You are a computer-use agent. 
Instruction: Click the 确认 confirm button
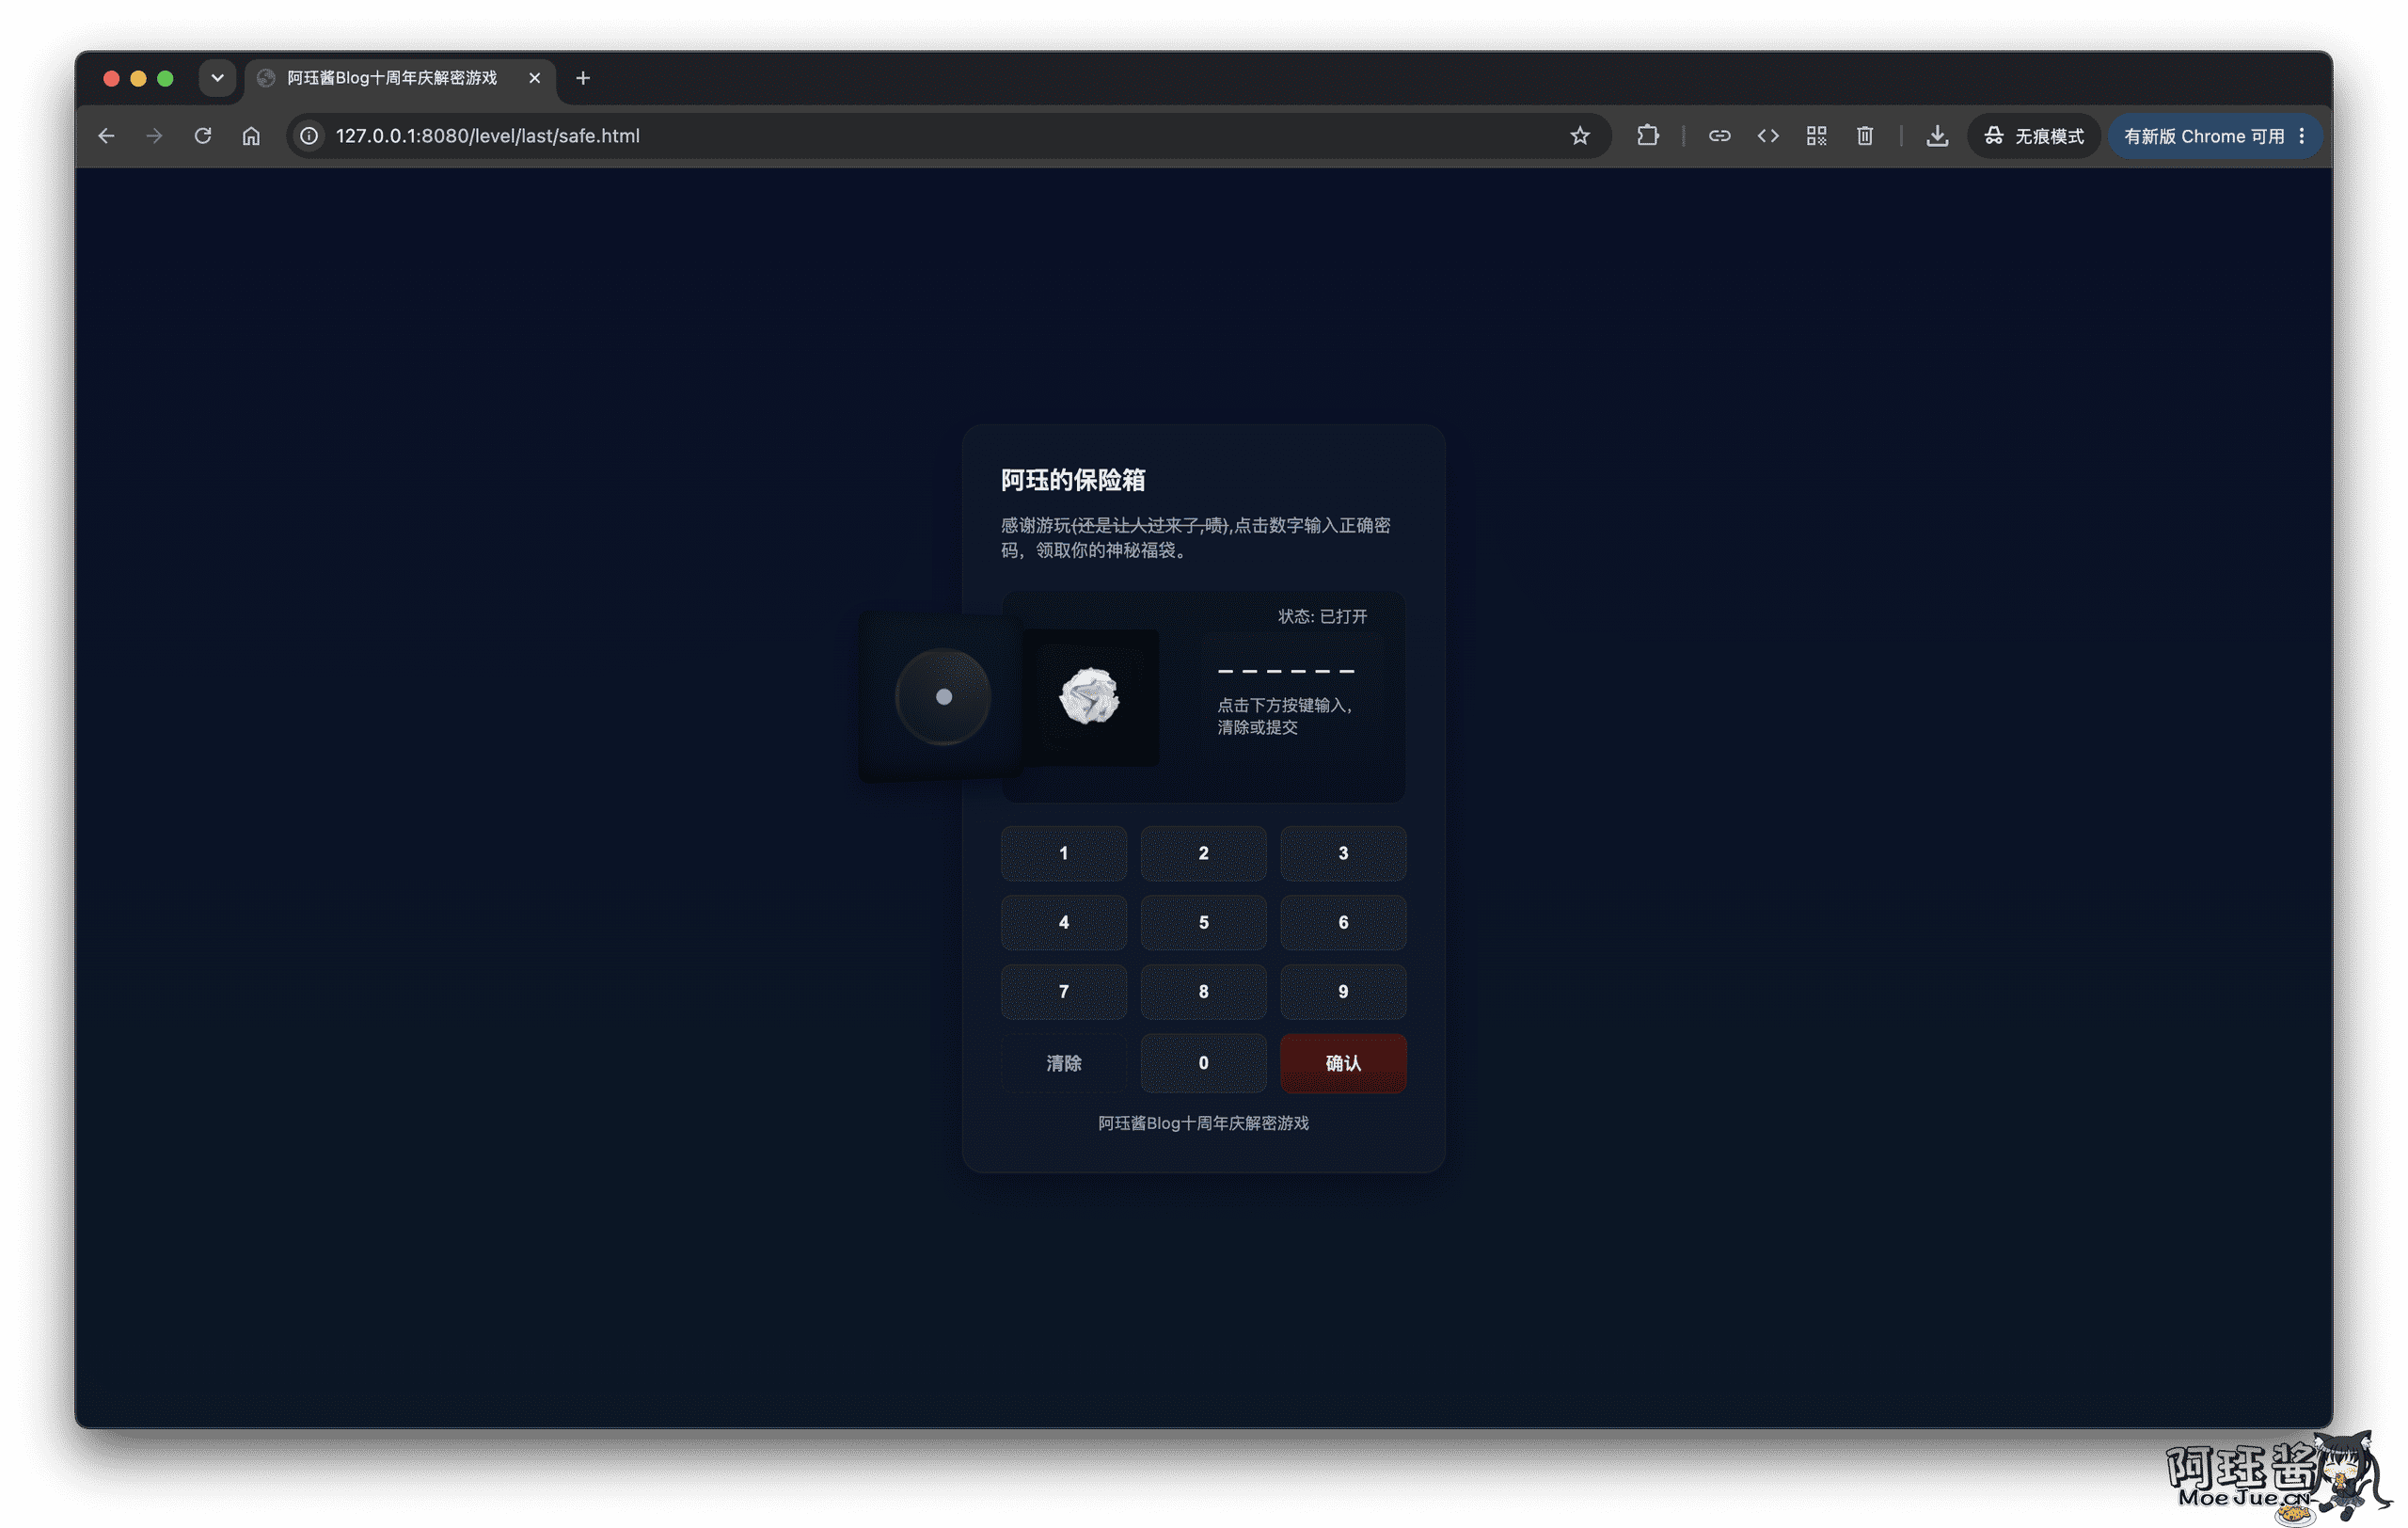(1343, 1063)
